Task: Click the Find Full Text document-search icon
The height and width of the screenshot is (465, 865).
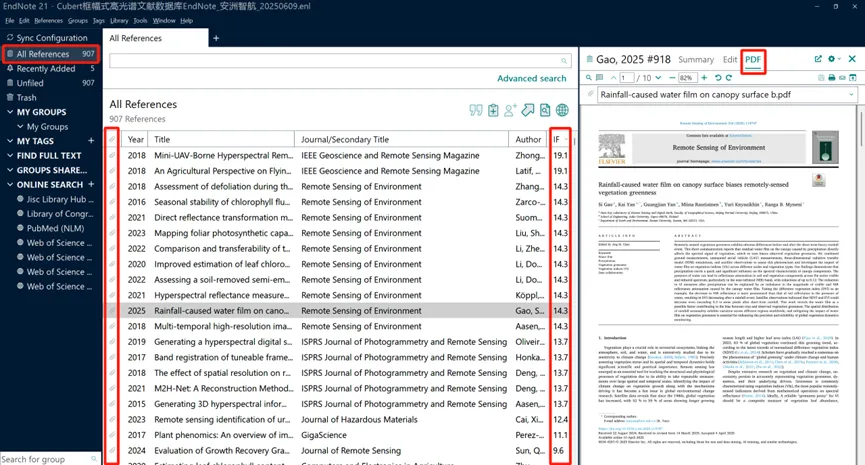Action: [x=545, y=110]
